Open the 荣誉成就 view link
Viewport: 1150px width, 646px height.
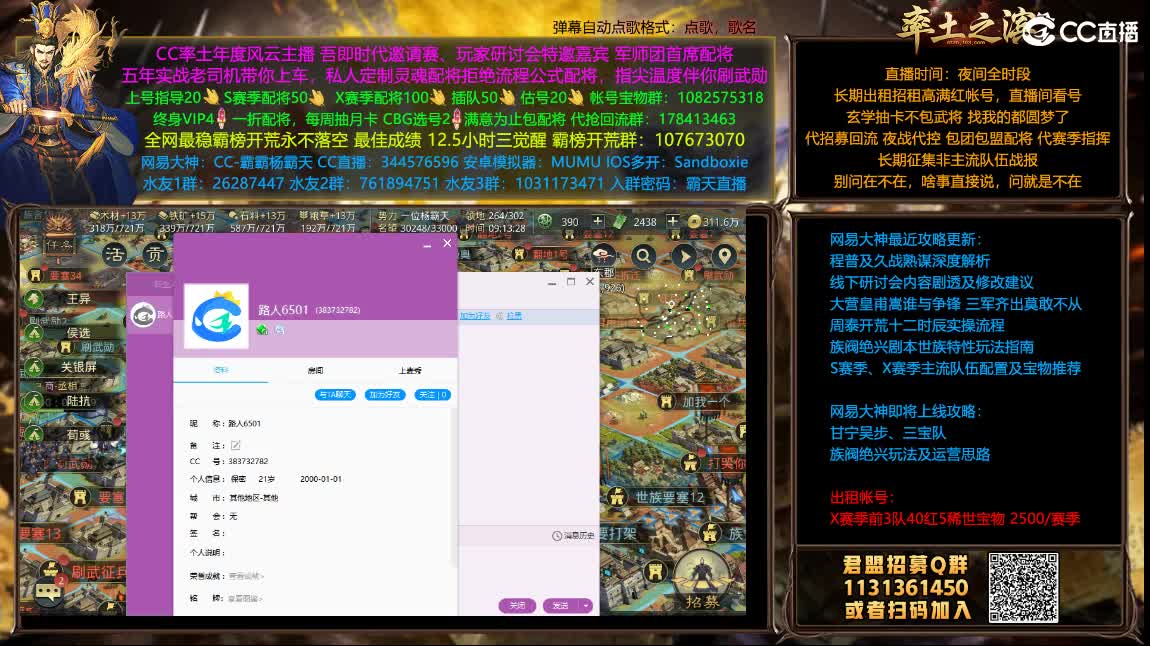(x=246, y=576)
